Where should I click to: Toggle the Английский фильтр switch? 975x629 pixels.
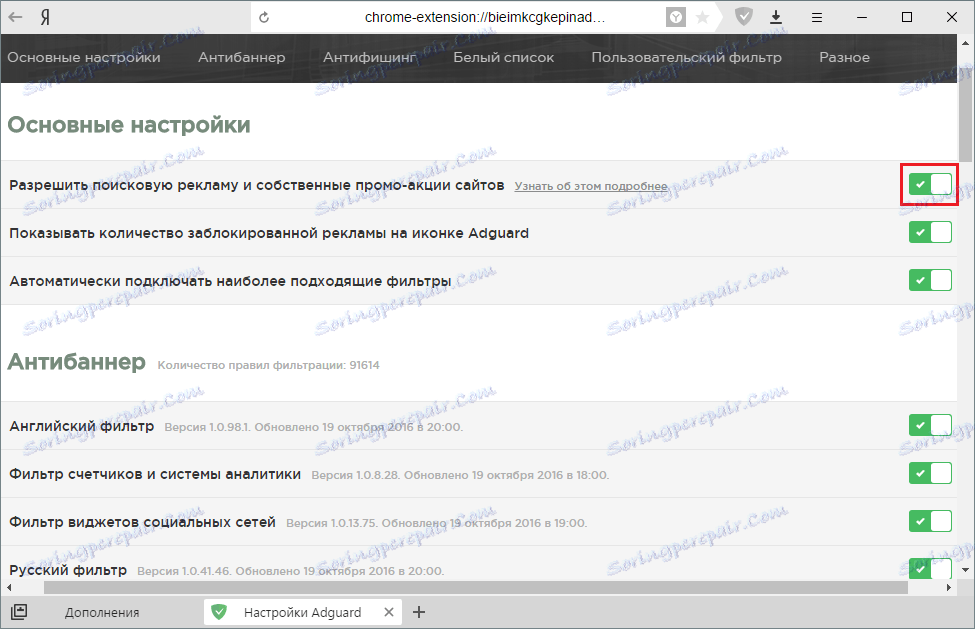pyautogui.click(x=930, y=425)
